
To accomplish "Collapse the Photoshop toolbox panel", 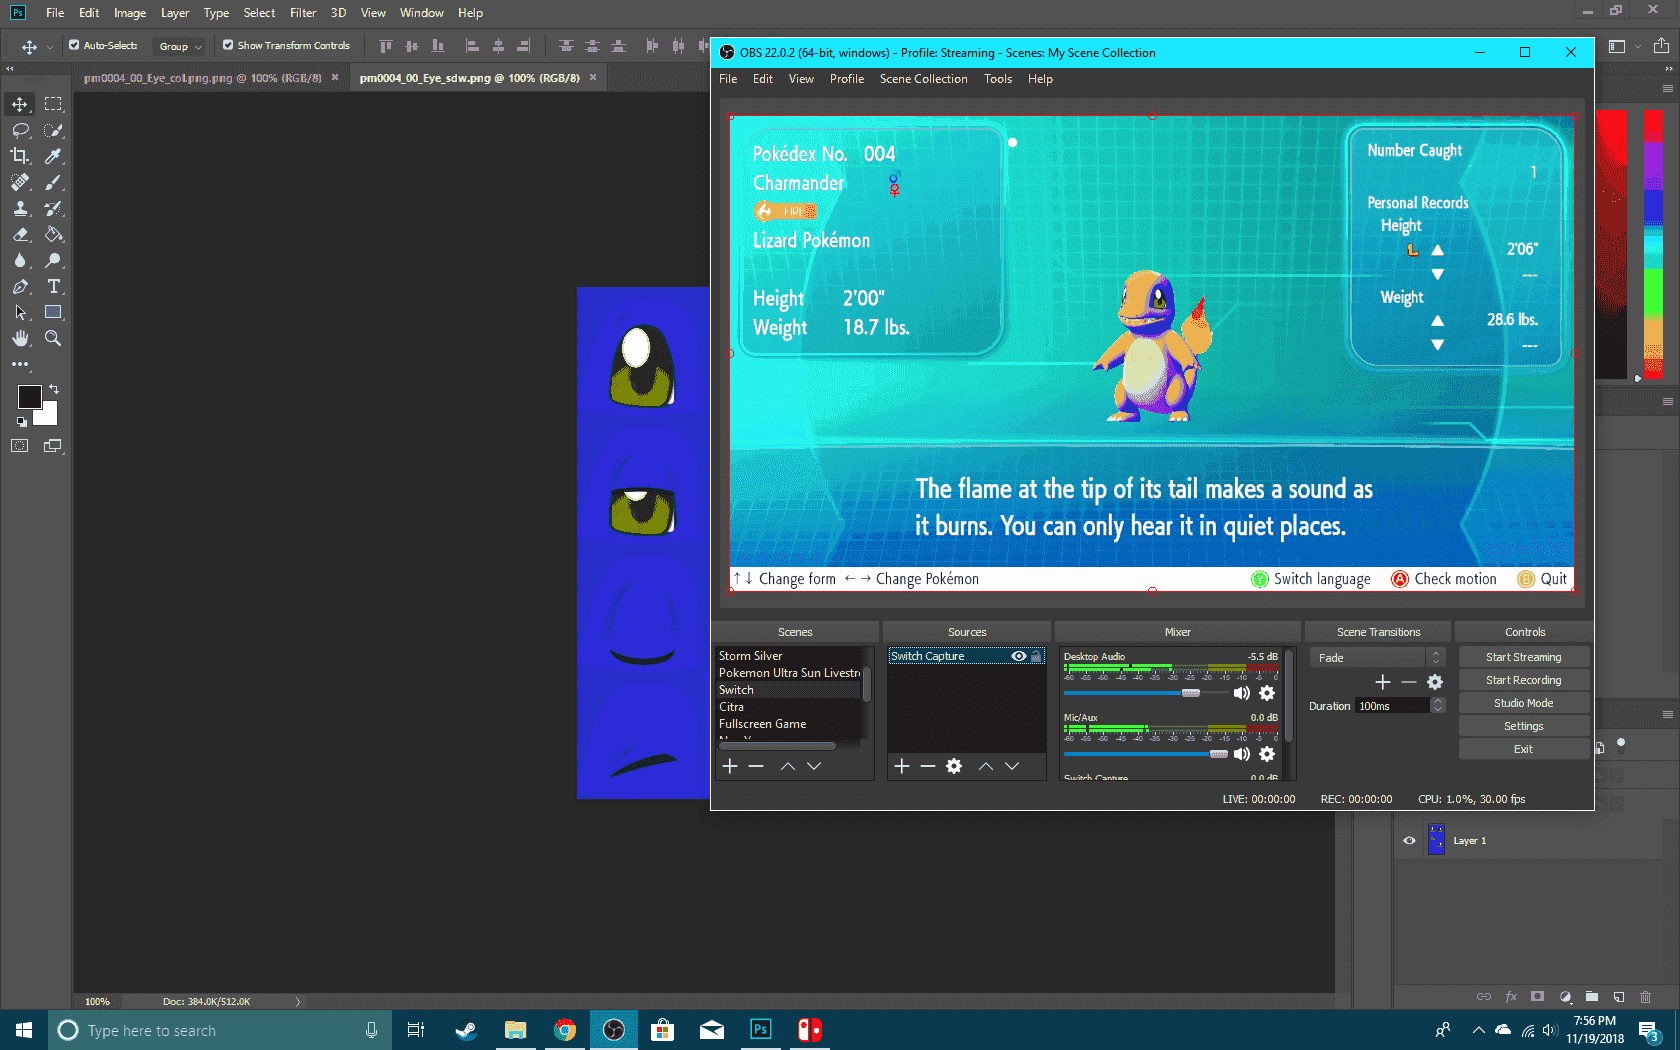I will click(10, 69).
